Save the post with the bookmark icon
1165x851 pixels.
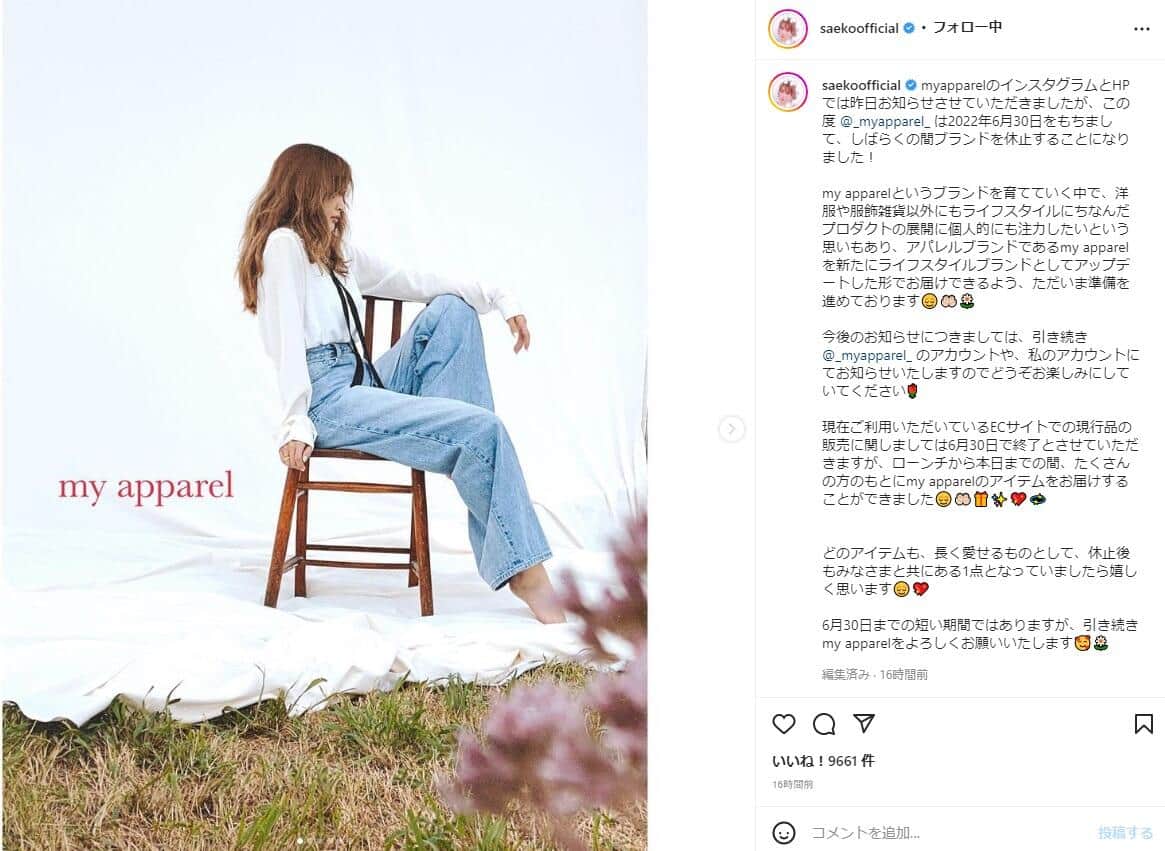(1143, 724)
